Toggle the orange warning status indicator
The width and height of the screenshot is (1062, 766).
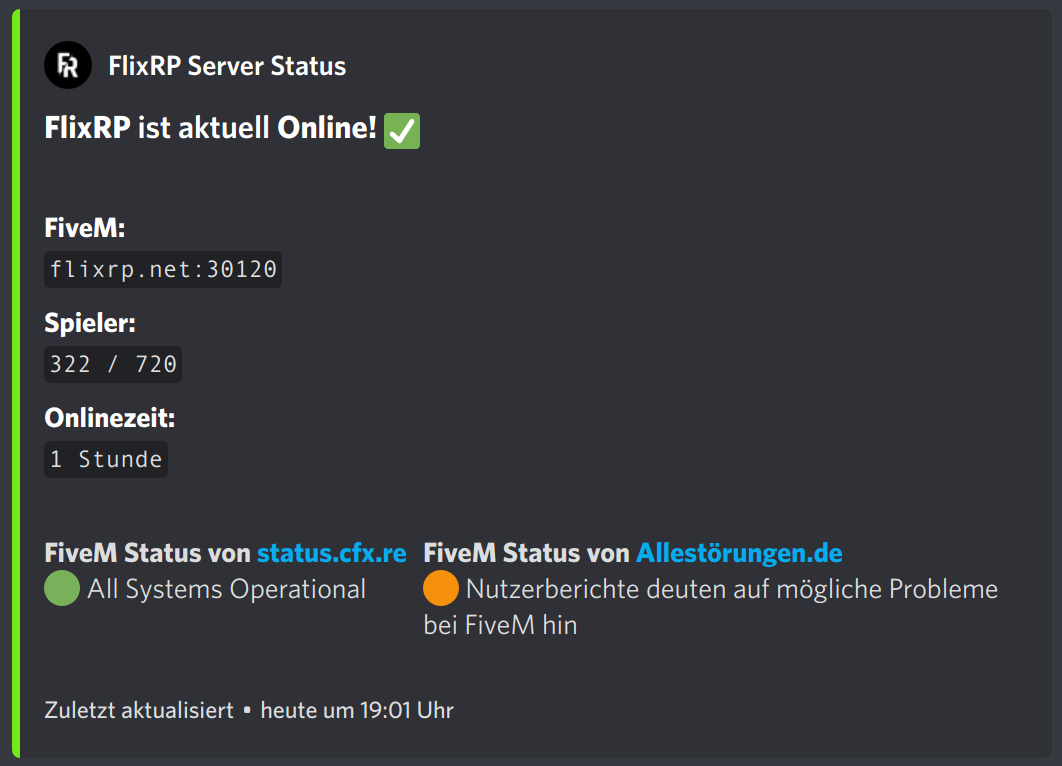click(440, 589)
